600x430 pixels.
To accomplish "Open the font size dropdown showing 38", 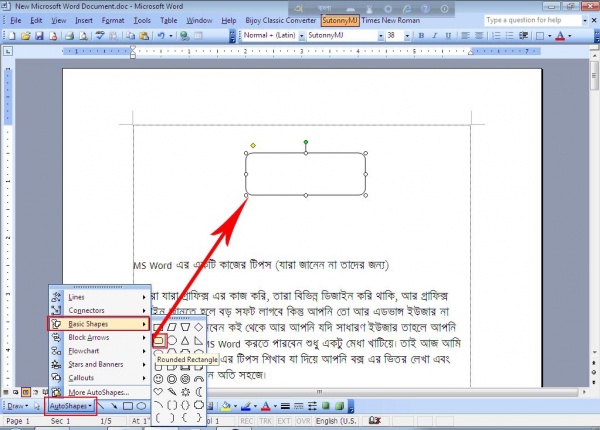I will (x=407, y=36).
